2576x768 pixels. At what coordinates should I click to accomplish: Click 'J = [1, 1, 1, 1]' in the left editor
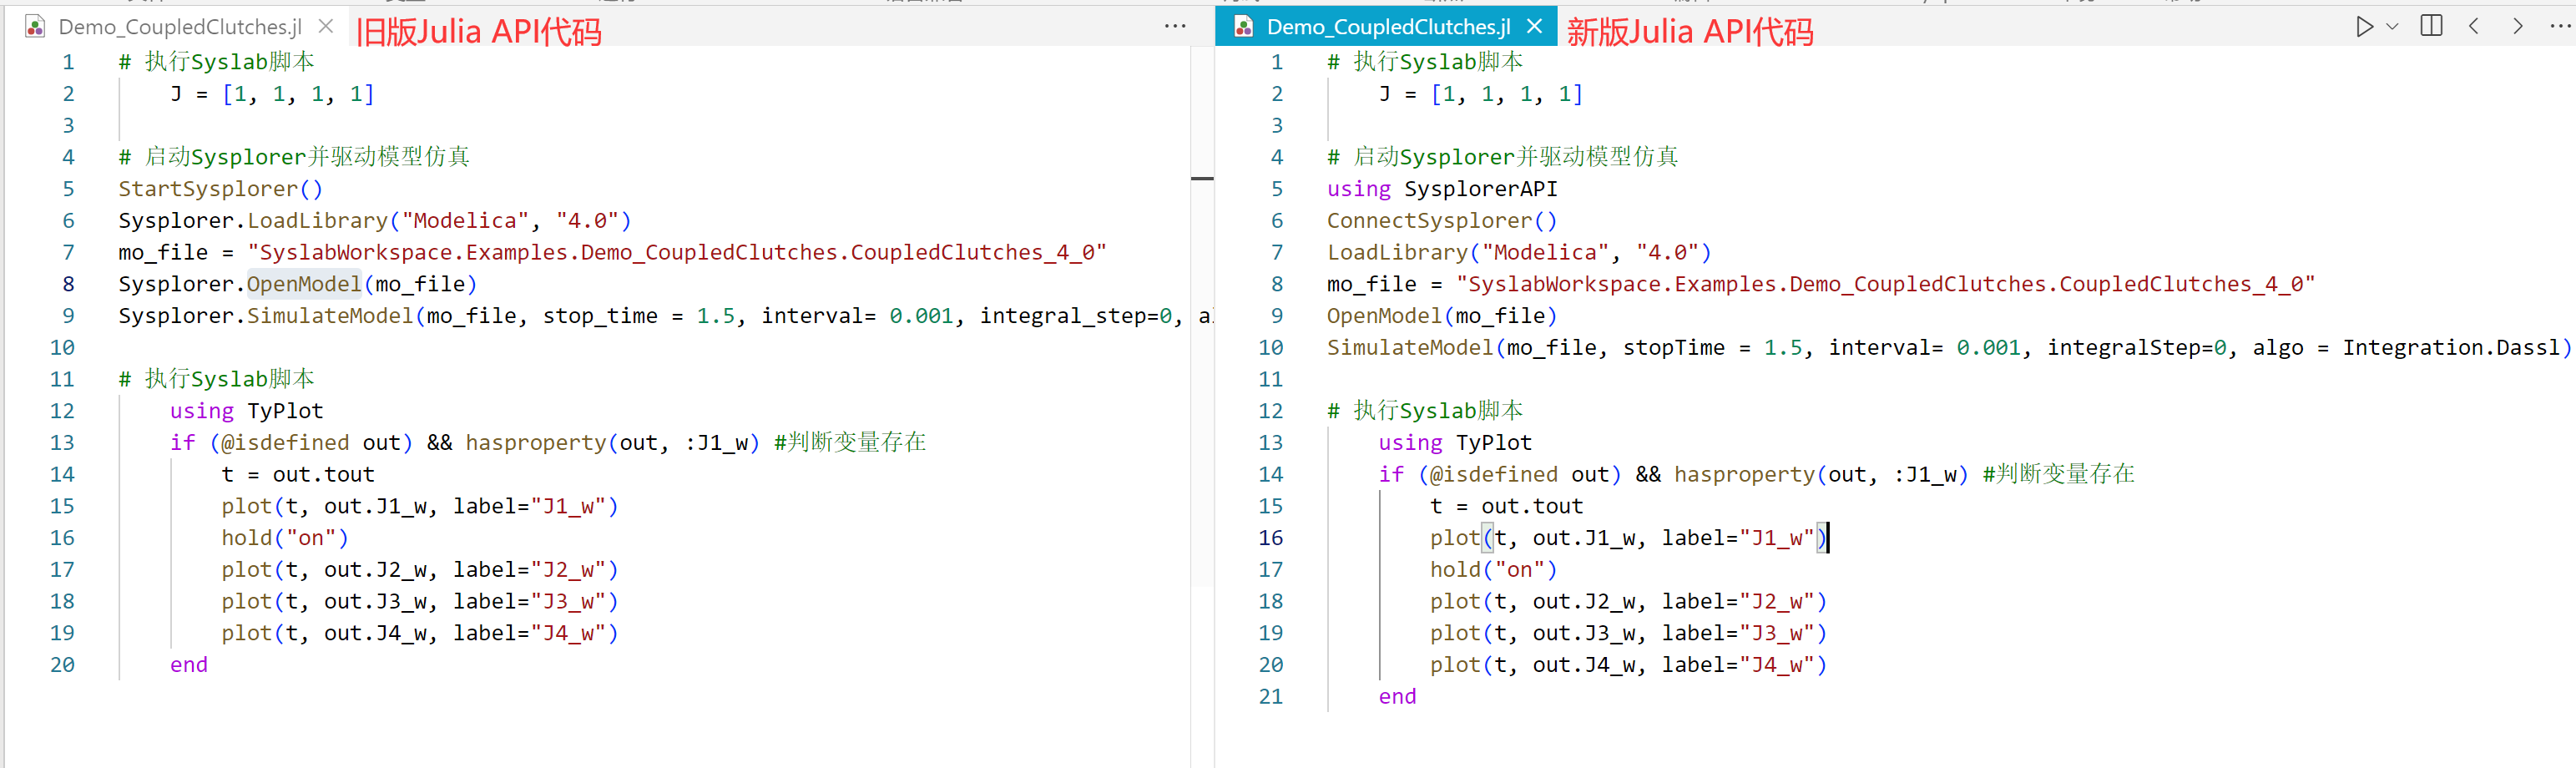tap(272, 94)
